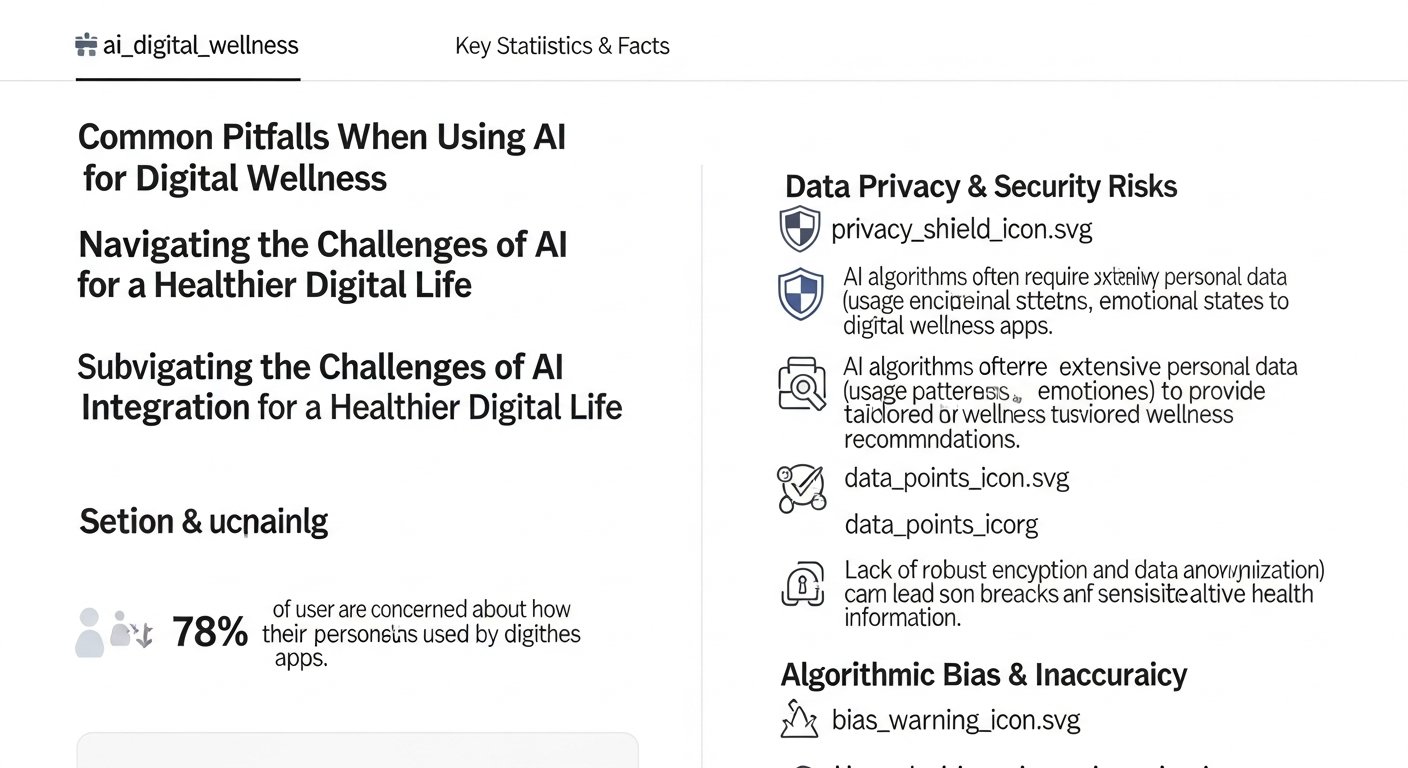Select the bias_warning_icon.svg triangle icon

coord(800,719)
